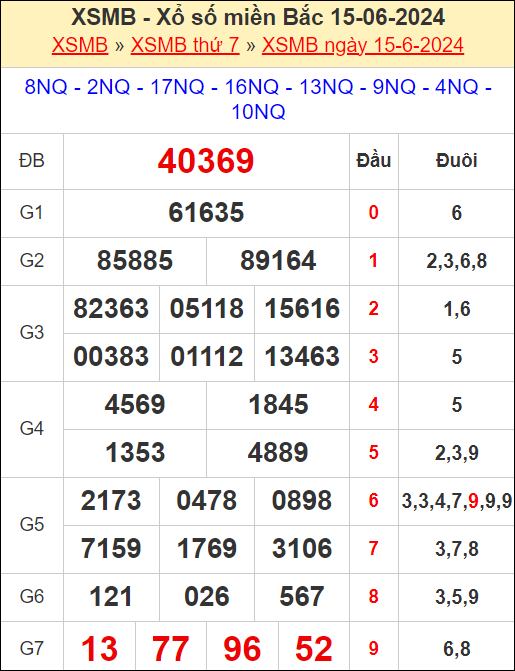Open the XSMB thứ 7 link
The height and width of the screenshot is (671, 515).
[185, 45]
